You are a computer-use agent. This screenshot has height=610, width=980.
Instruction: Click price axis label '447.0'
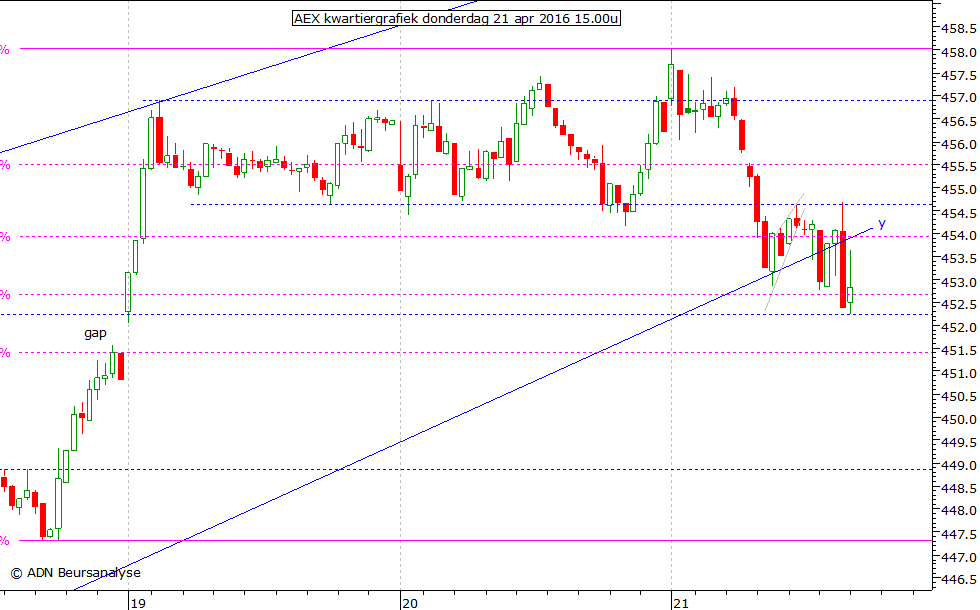[x=959, y=557]
